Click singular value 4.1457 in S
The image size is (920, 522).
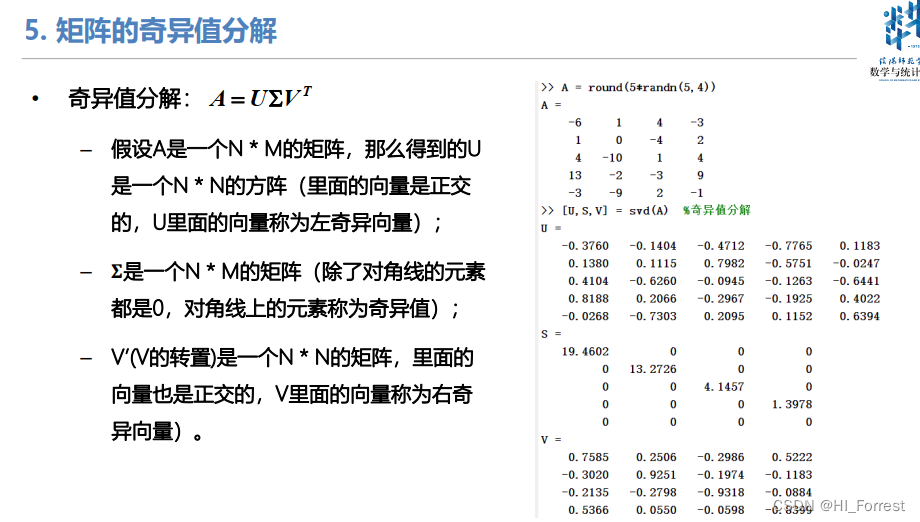[724, 387]
